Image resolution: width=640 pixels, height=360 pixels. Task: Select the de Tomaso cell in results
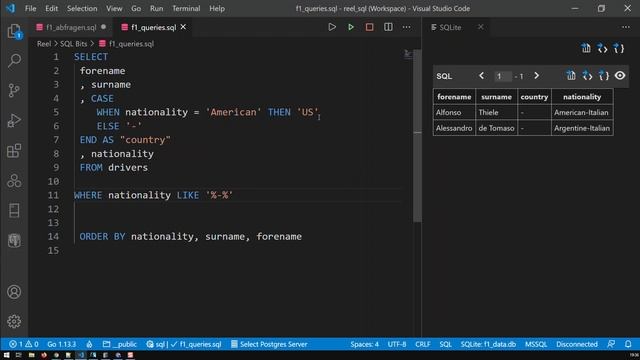tap(496, 128)
